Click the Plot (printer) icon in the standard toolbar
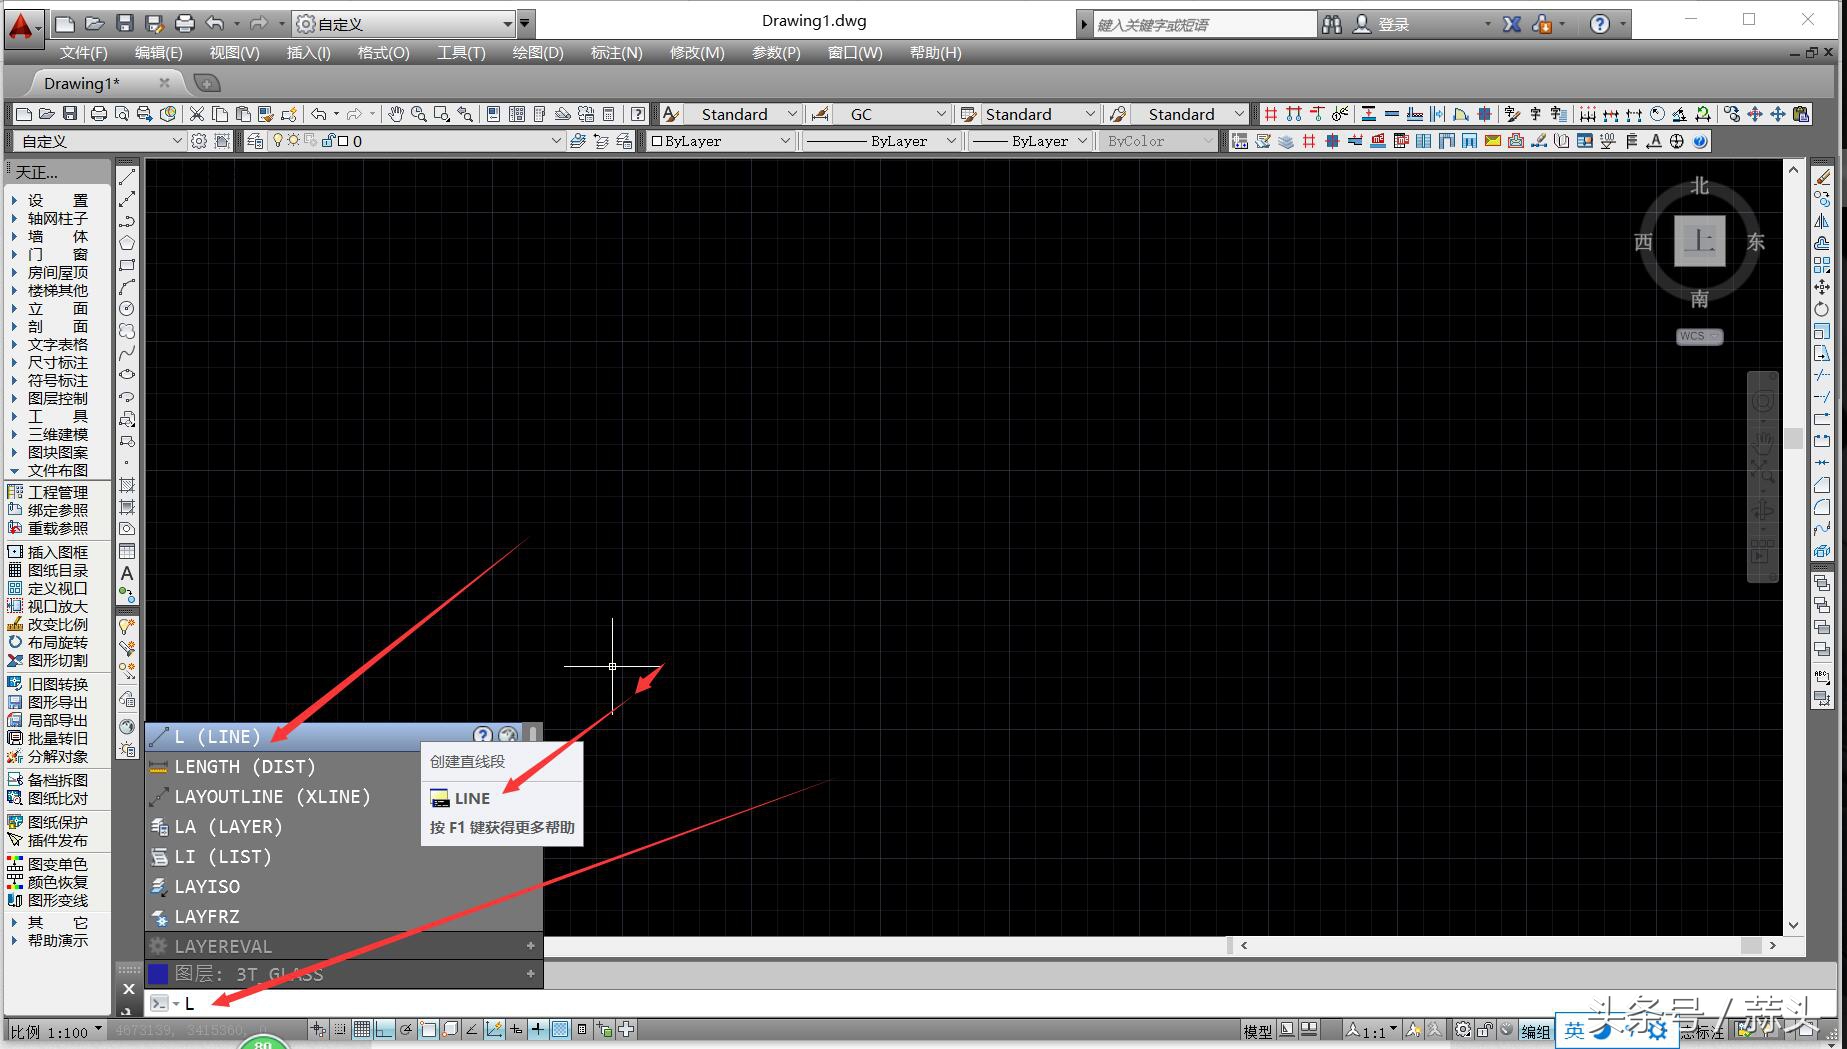 click(x=98, y=114)
